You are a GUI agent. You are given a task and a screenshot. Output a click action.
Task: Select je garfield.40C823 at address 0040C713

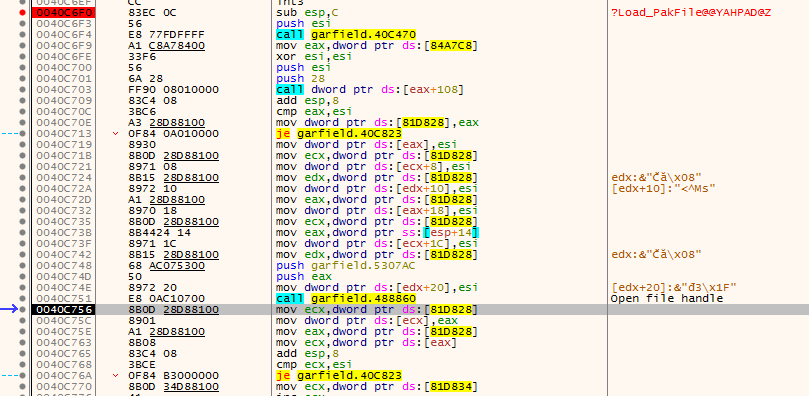[x=339, y=134]
